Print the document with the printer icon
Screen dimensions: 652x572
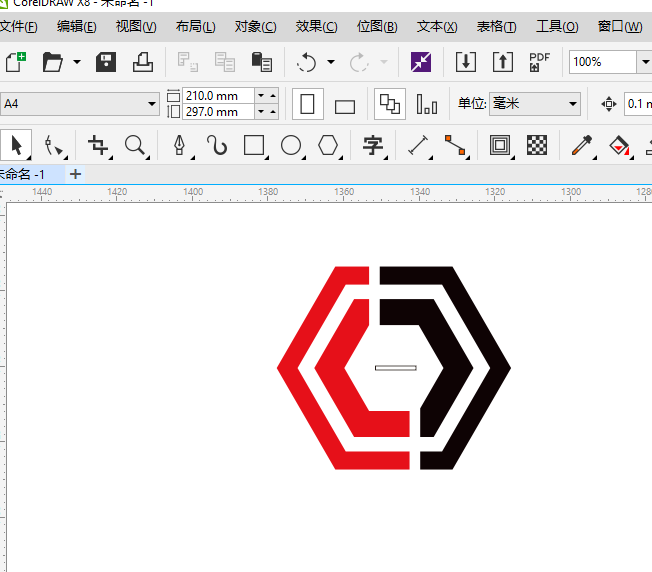pos(143,62)
